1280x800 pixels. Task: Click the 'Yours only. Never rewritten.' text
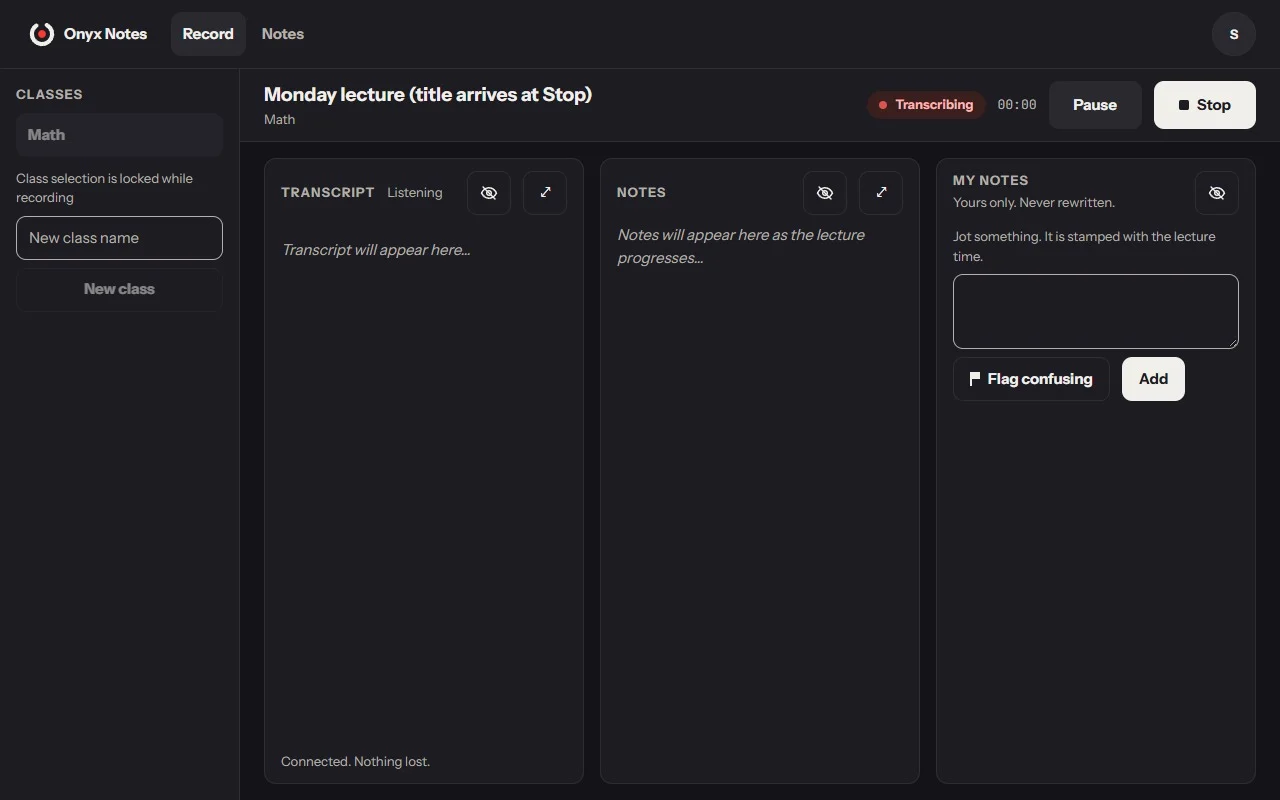tap(1034, 203)
